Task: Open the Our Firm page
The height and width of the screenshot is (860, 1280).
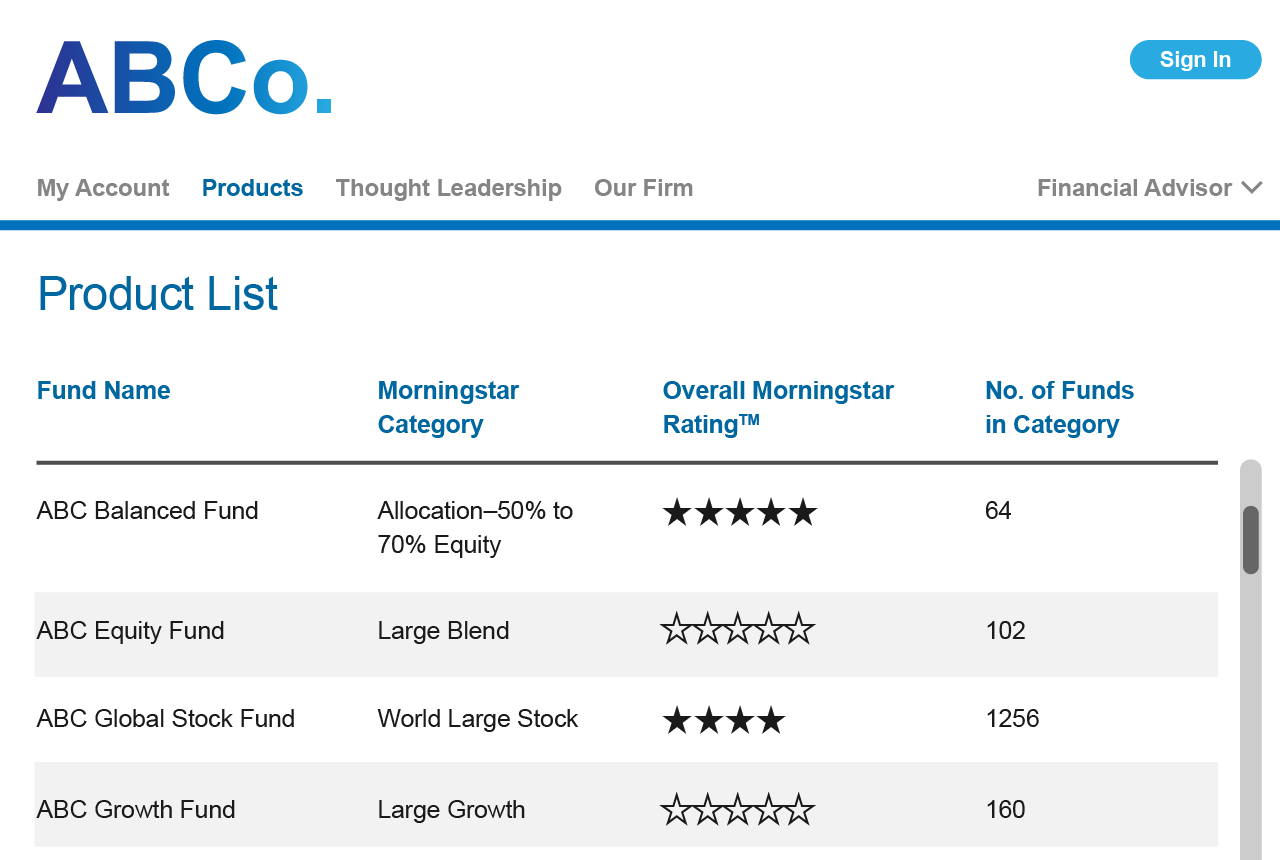Action: point(643,188)
